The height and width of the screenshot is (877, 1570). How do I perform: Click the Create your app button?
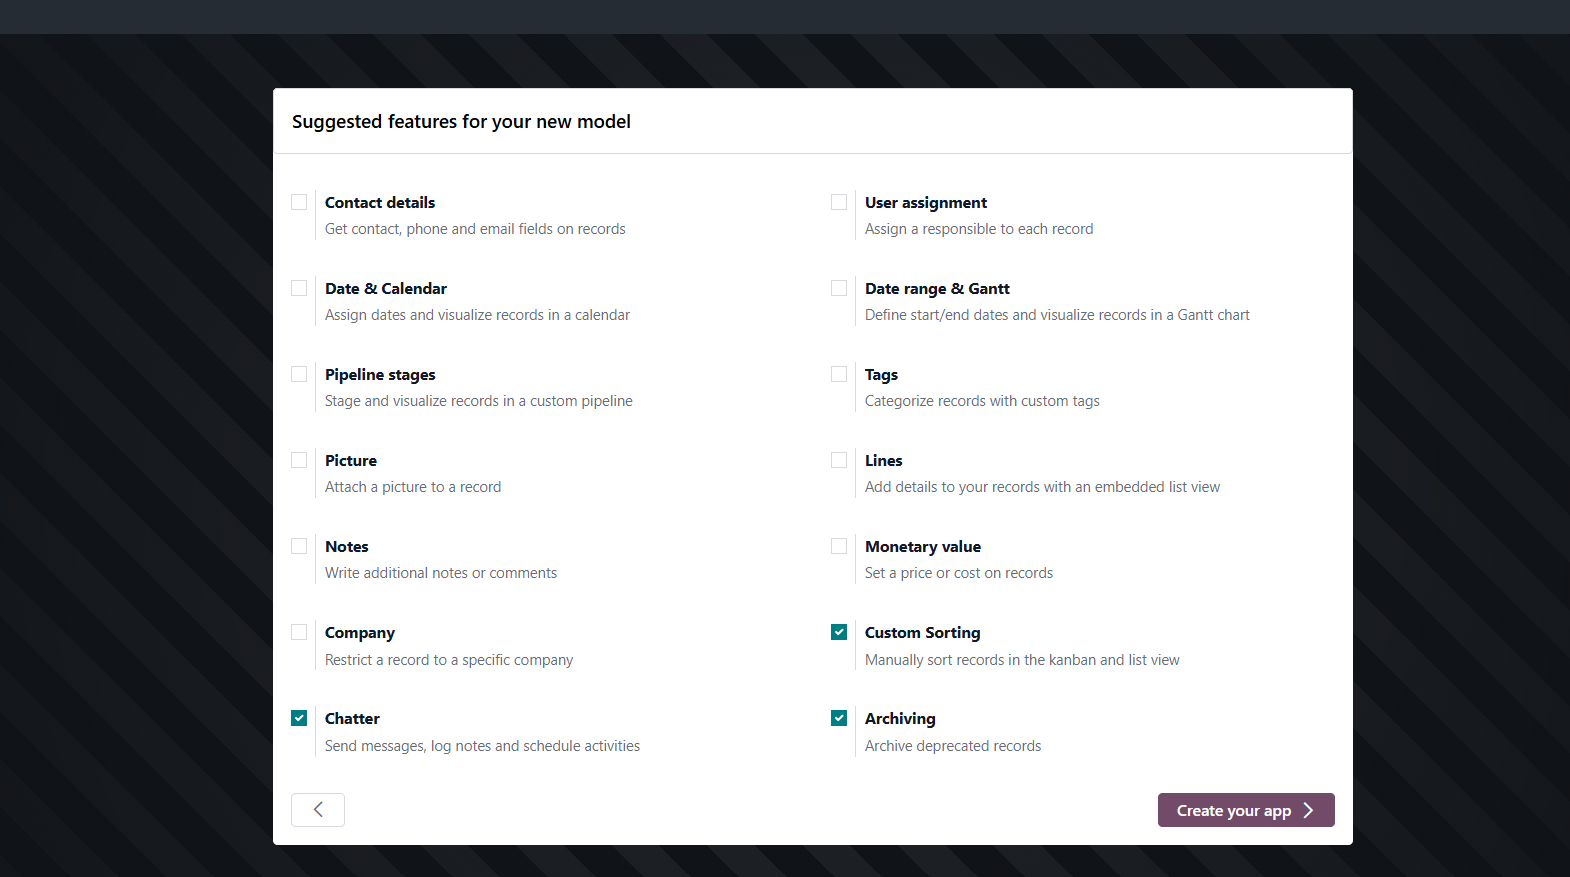pyautogui.click(x=1245, y=810)
